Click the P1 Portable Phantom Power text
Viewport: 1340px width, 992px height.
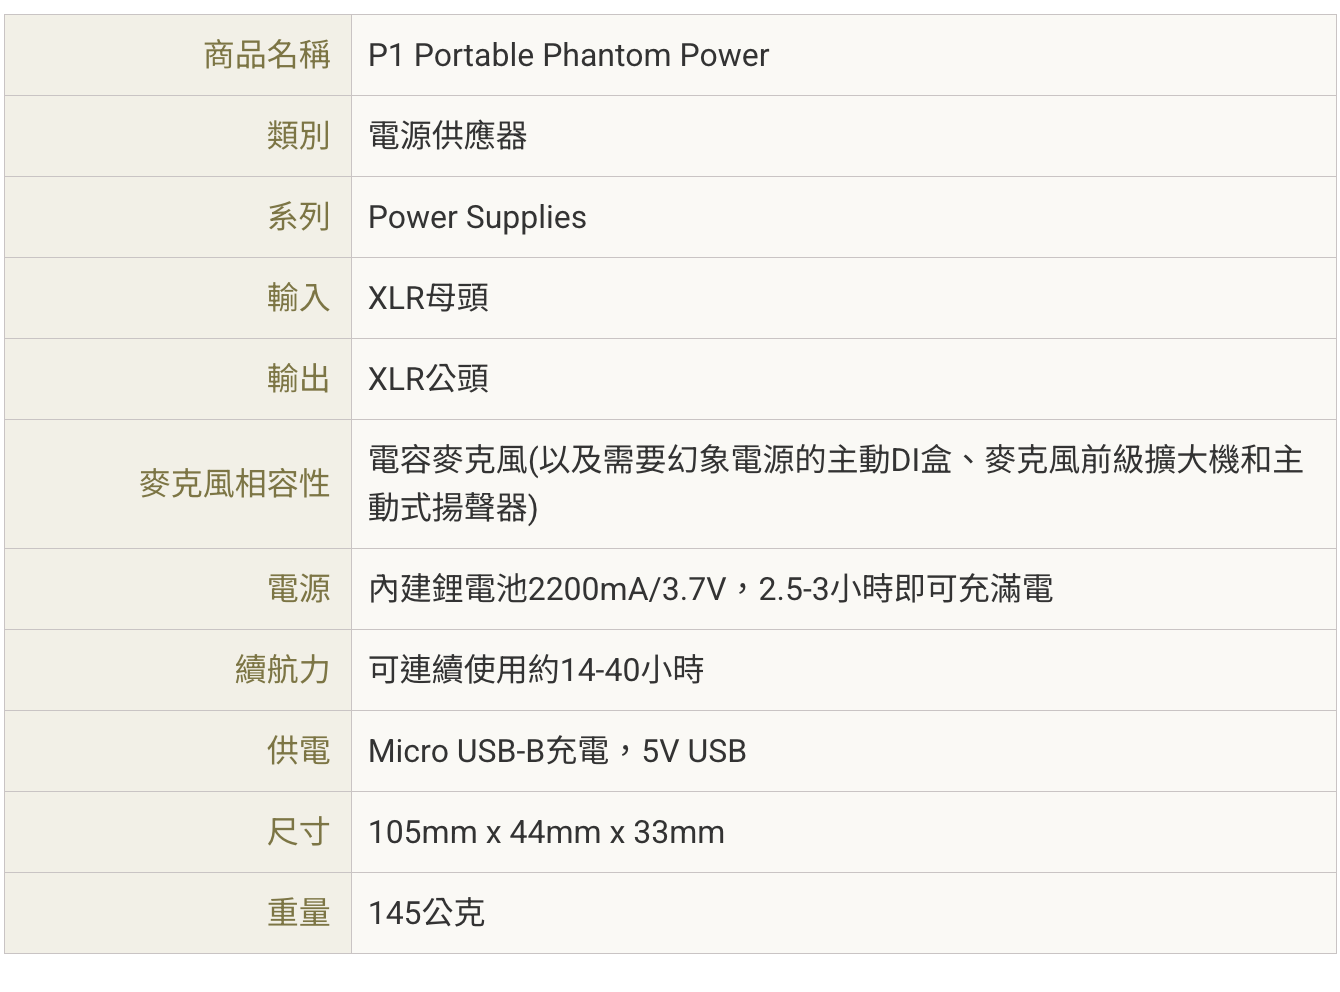[568, 55]
